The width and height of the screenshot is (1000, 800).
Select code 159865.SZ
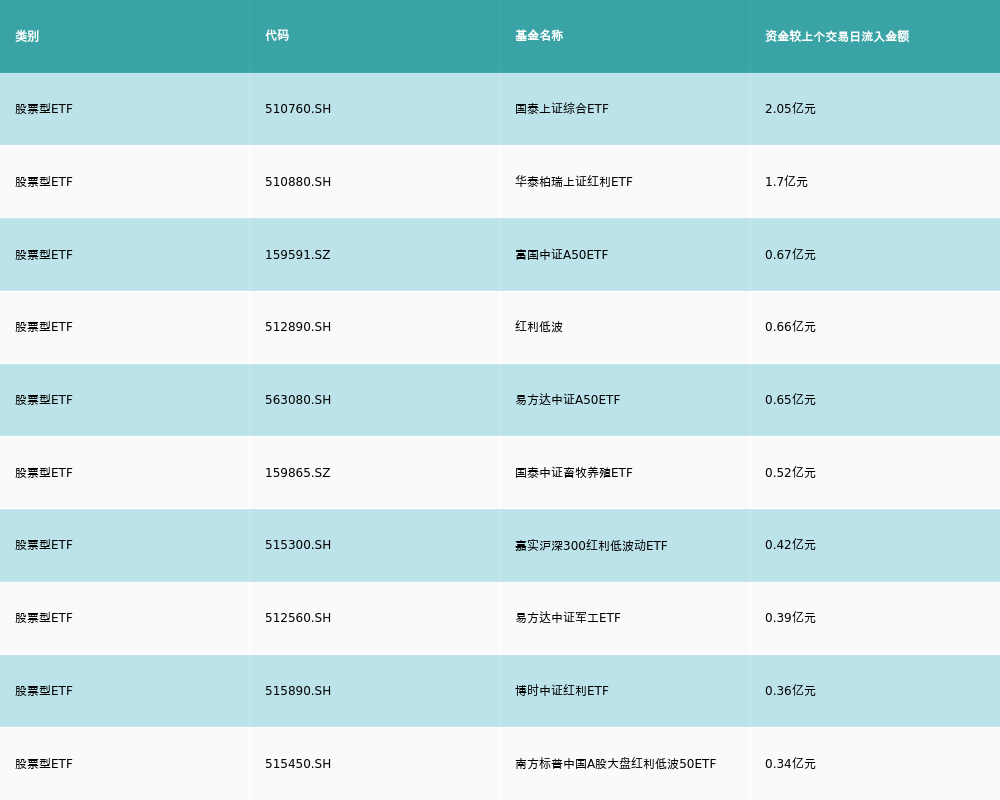point(298,473)
